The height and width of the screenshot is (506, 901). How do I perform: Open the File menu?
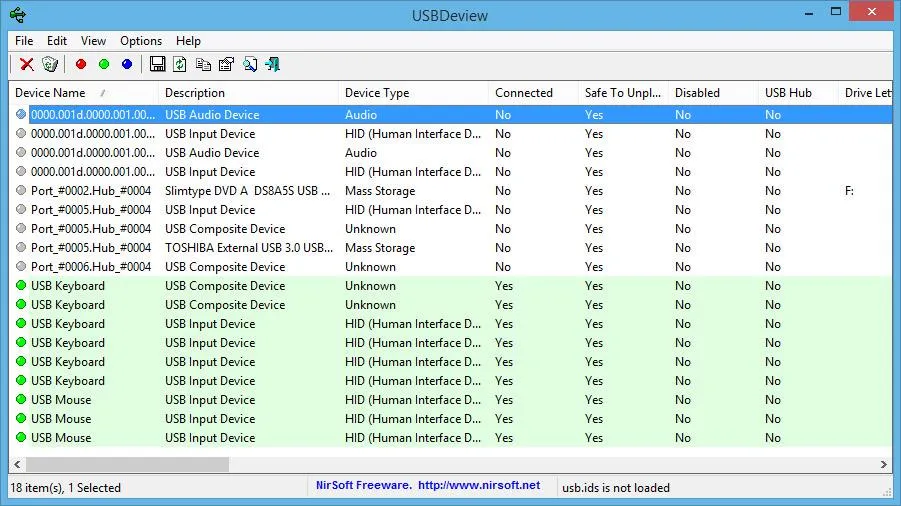[24, 41]
